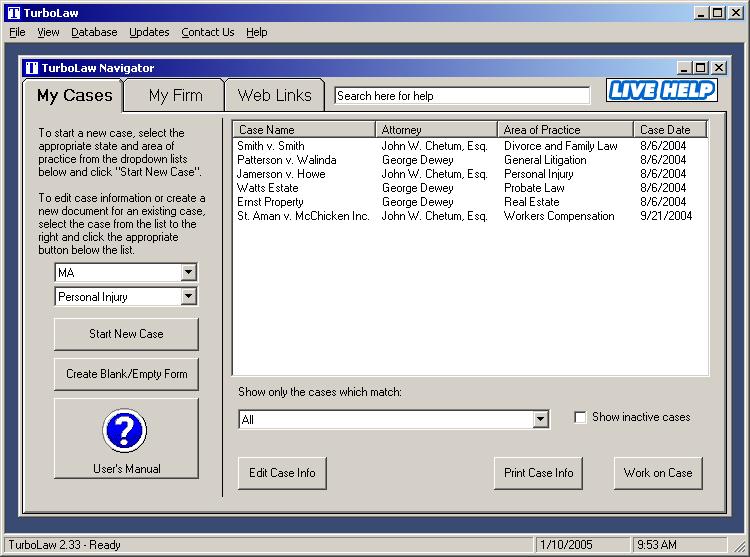Click the 9:53 AM status bar time
Image resolution: width=750 pixels, height=557 pixels.
(657, 545)
